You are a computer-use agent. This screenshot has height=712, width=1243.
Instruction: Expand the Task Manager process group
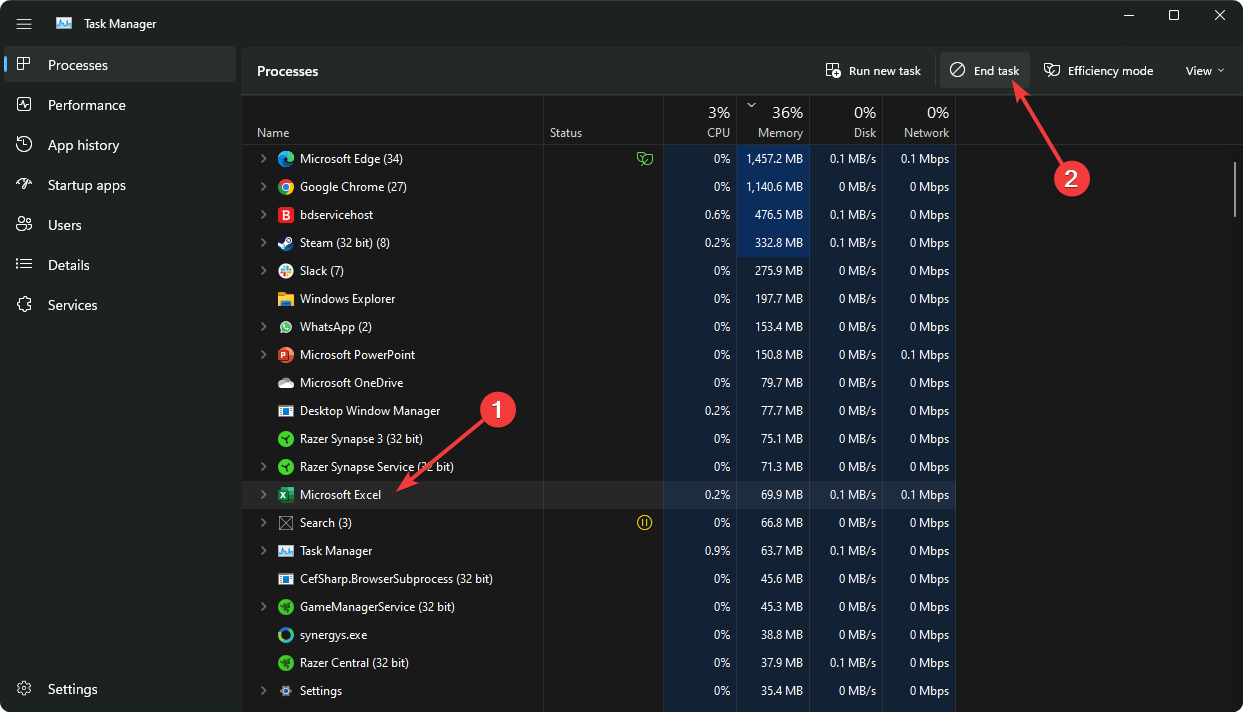click(264, 551)
